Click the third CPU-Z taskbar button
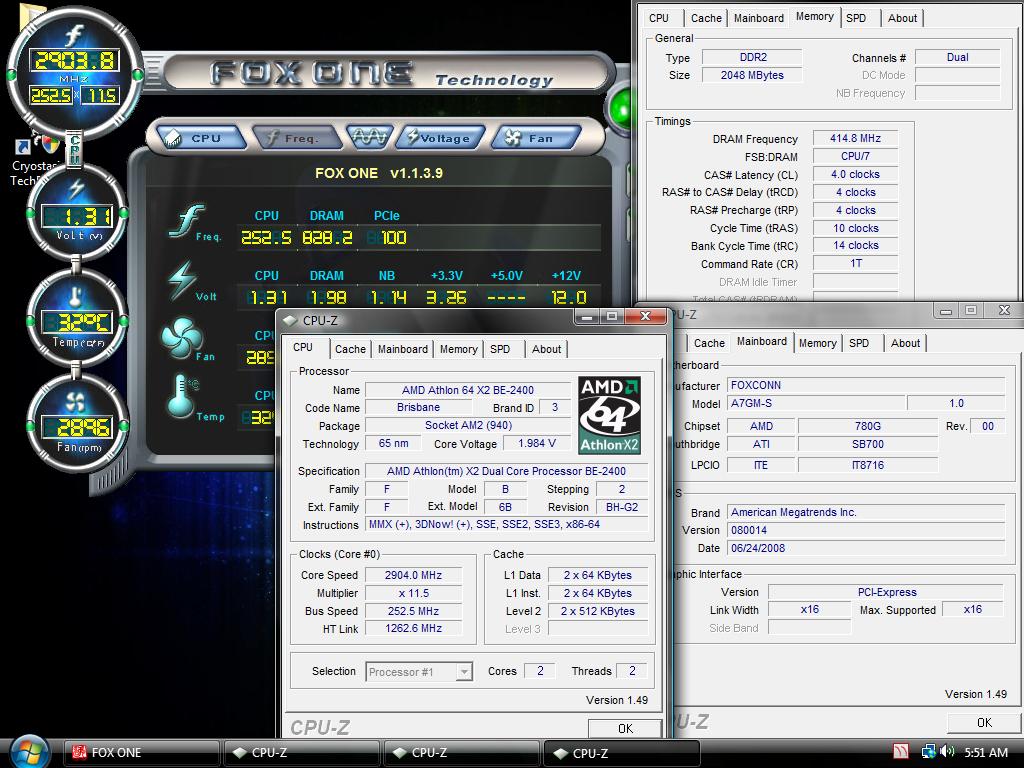1024x768 pixels. pyautogui.click(x=622, y=752)
